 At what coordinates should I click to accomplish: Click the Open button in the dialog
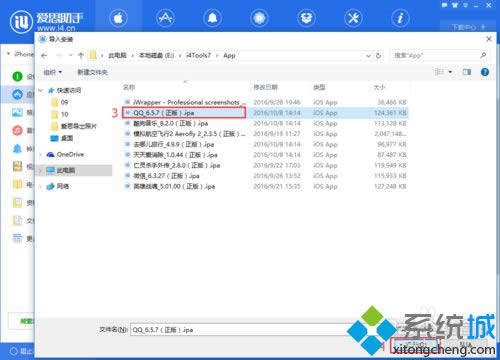click(x=414, y=344)
